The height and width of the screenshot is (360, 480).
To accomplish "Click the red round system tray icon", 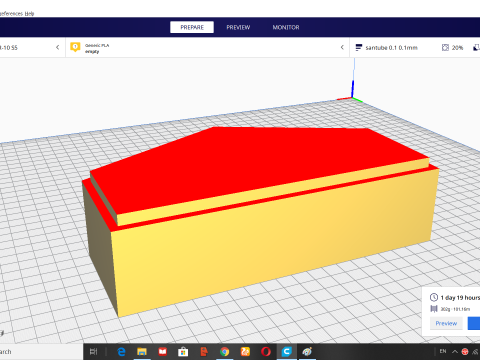I will [465, 352].
